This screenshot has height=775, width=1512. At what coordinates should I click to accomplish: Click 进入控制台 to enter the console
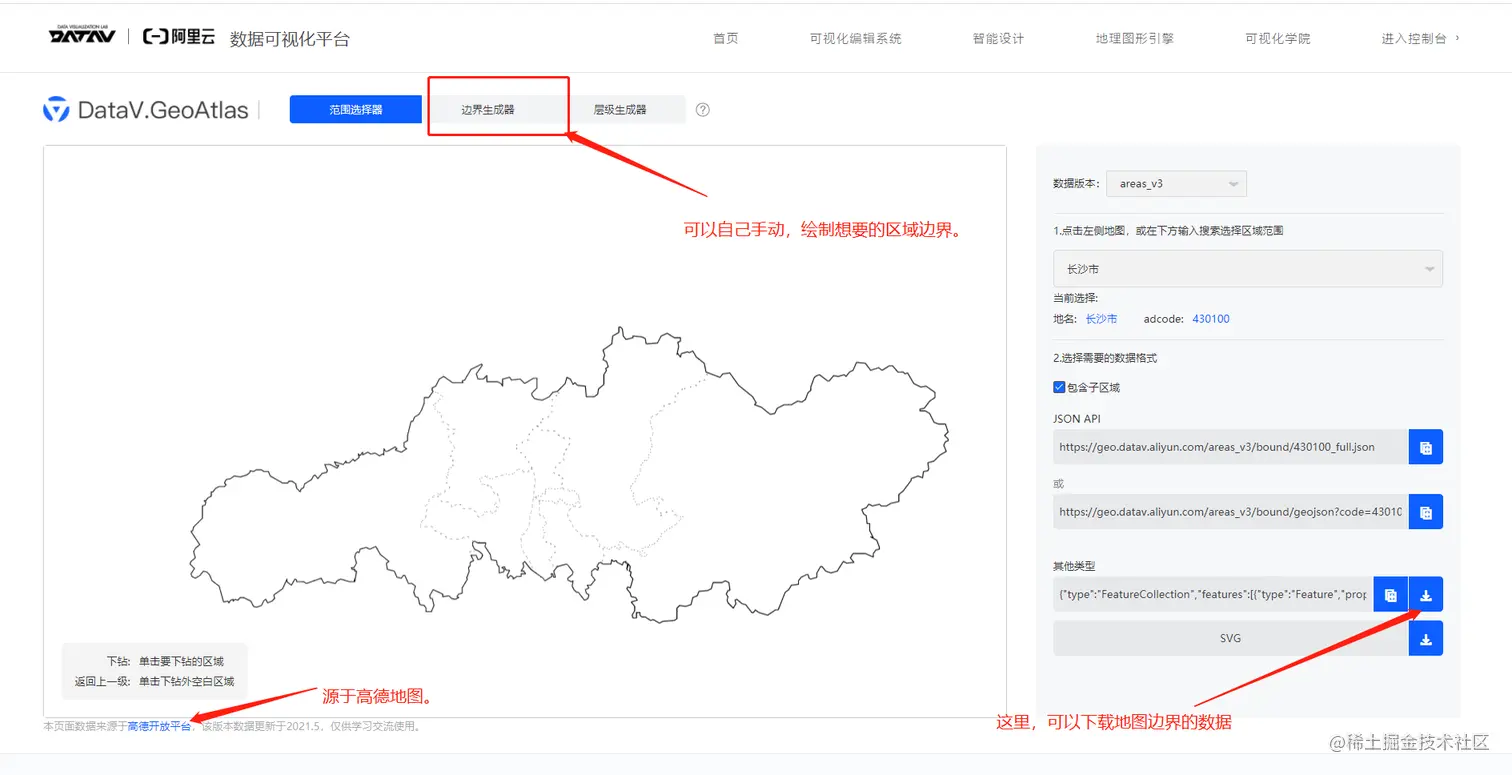pos(1420,38)
